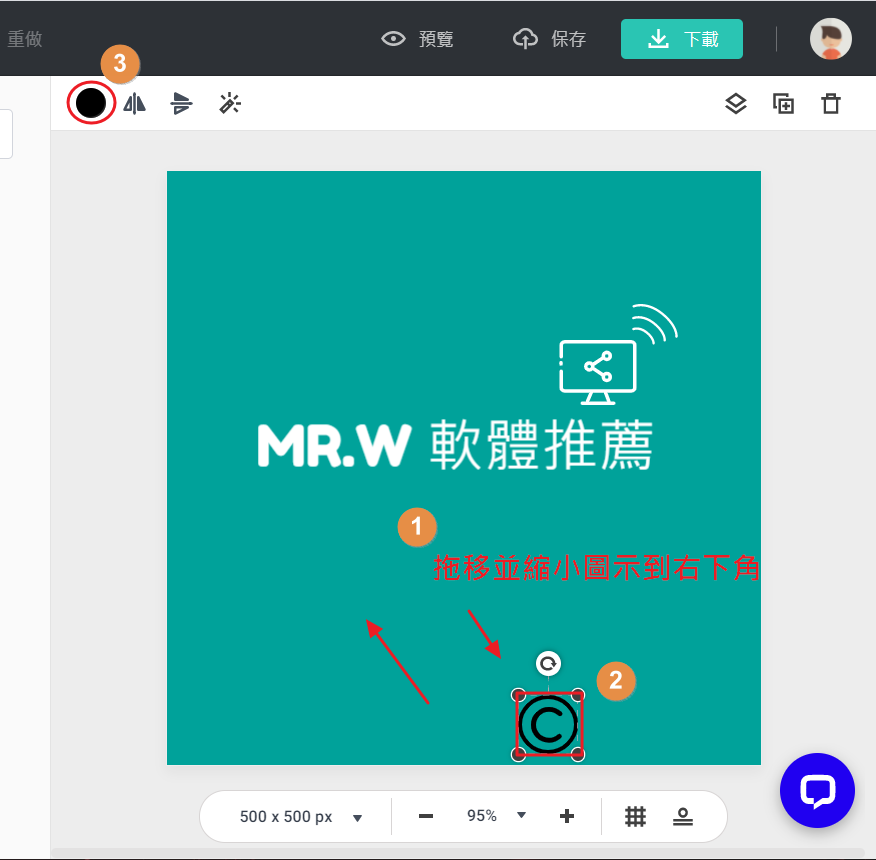876x860 pixels.
Task: Select the copyright symbol on the canvas
Action: (x=548, y=725)
